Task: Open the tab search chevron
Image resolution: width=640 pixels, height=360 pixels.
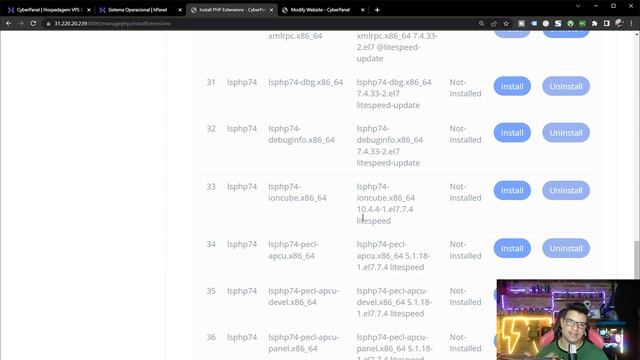Action: coord(578,6)
